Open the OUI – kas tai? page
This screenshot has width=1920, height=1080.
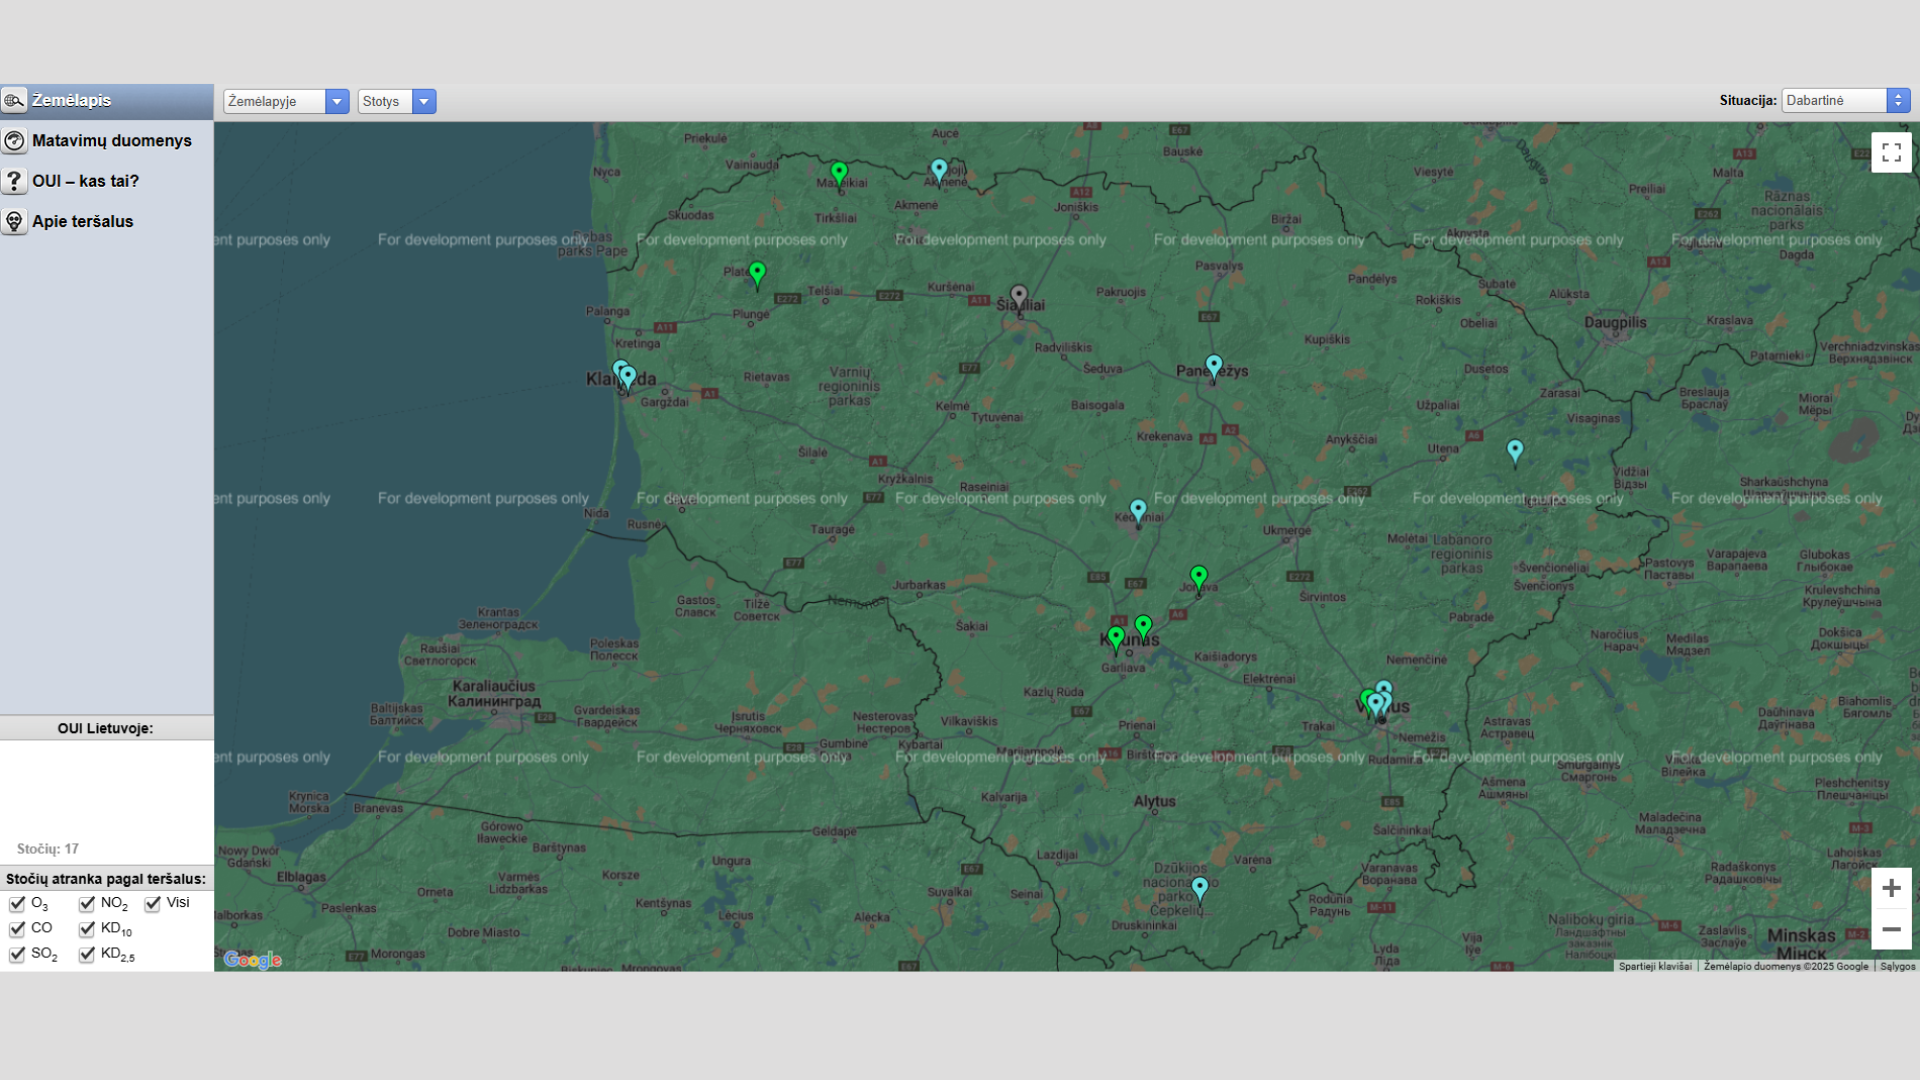(x=106, y=181)
